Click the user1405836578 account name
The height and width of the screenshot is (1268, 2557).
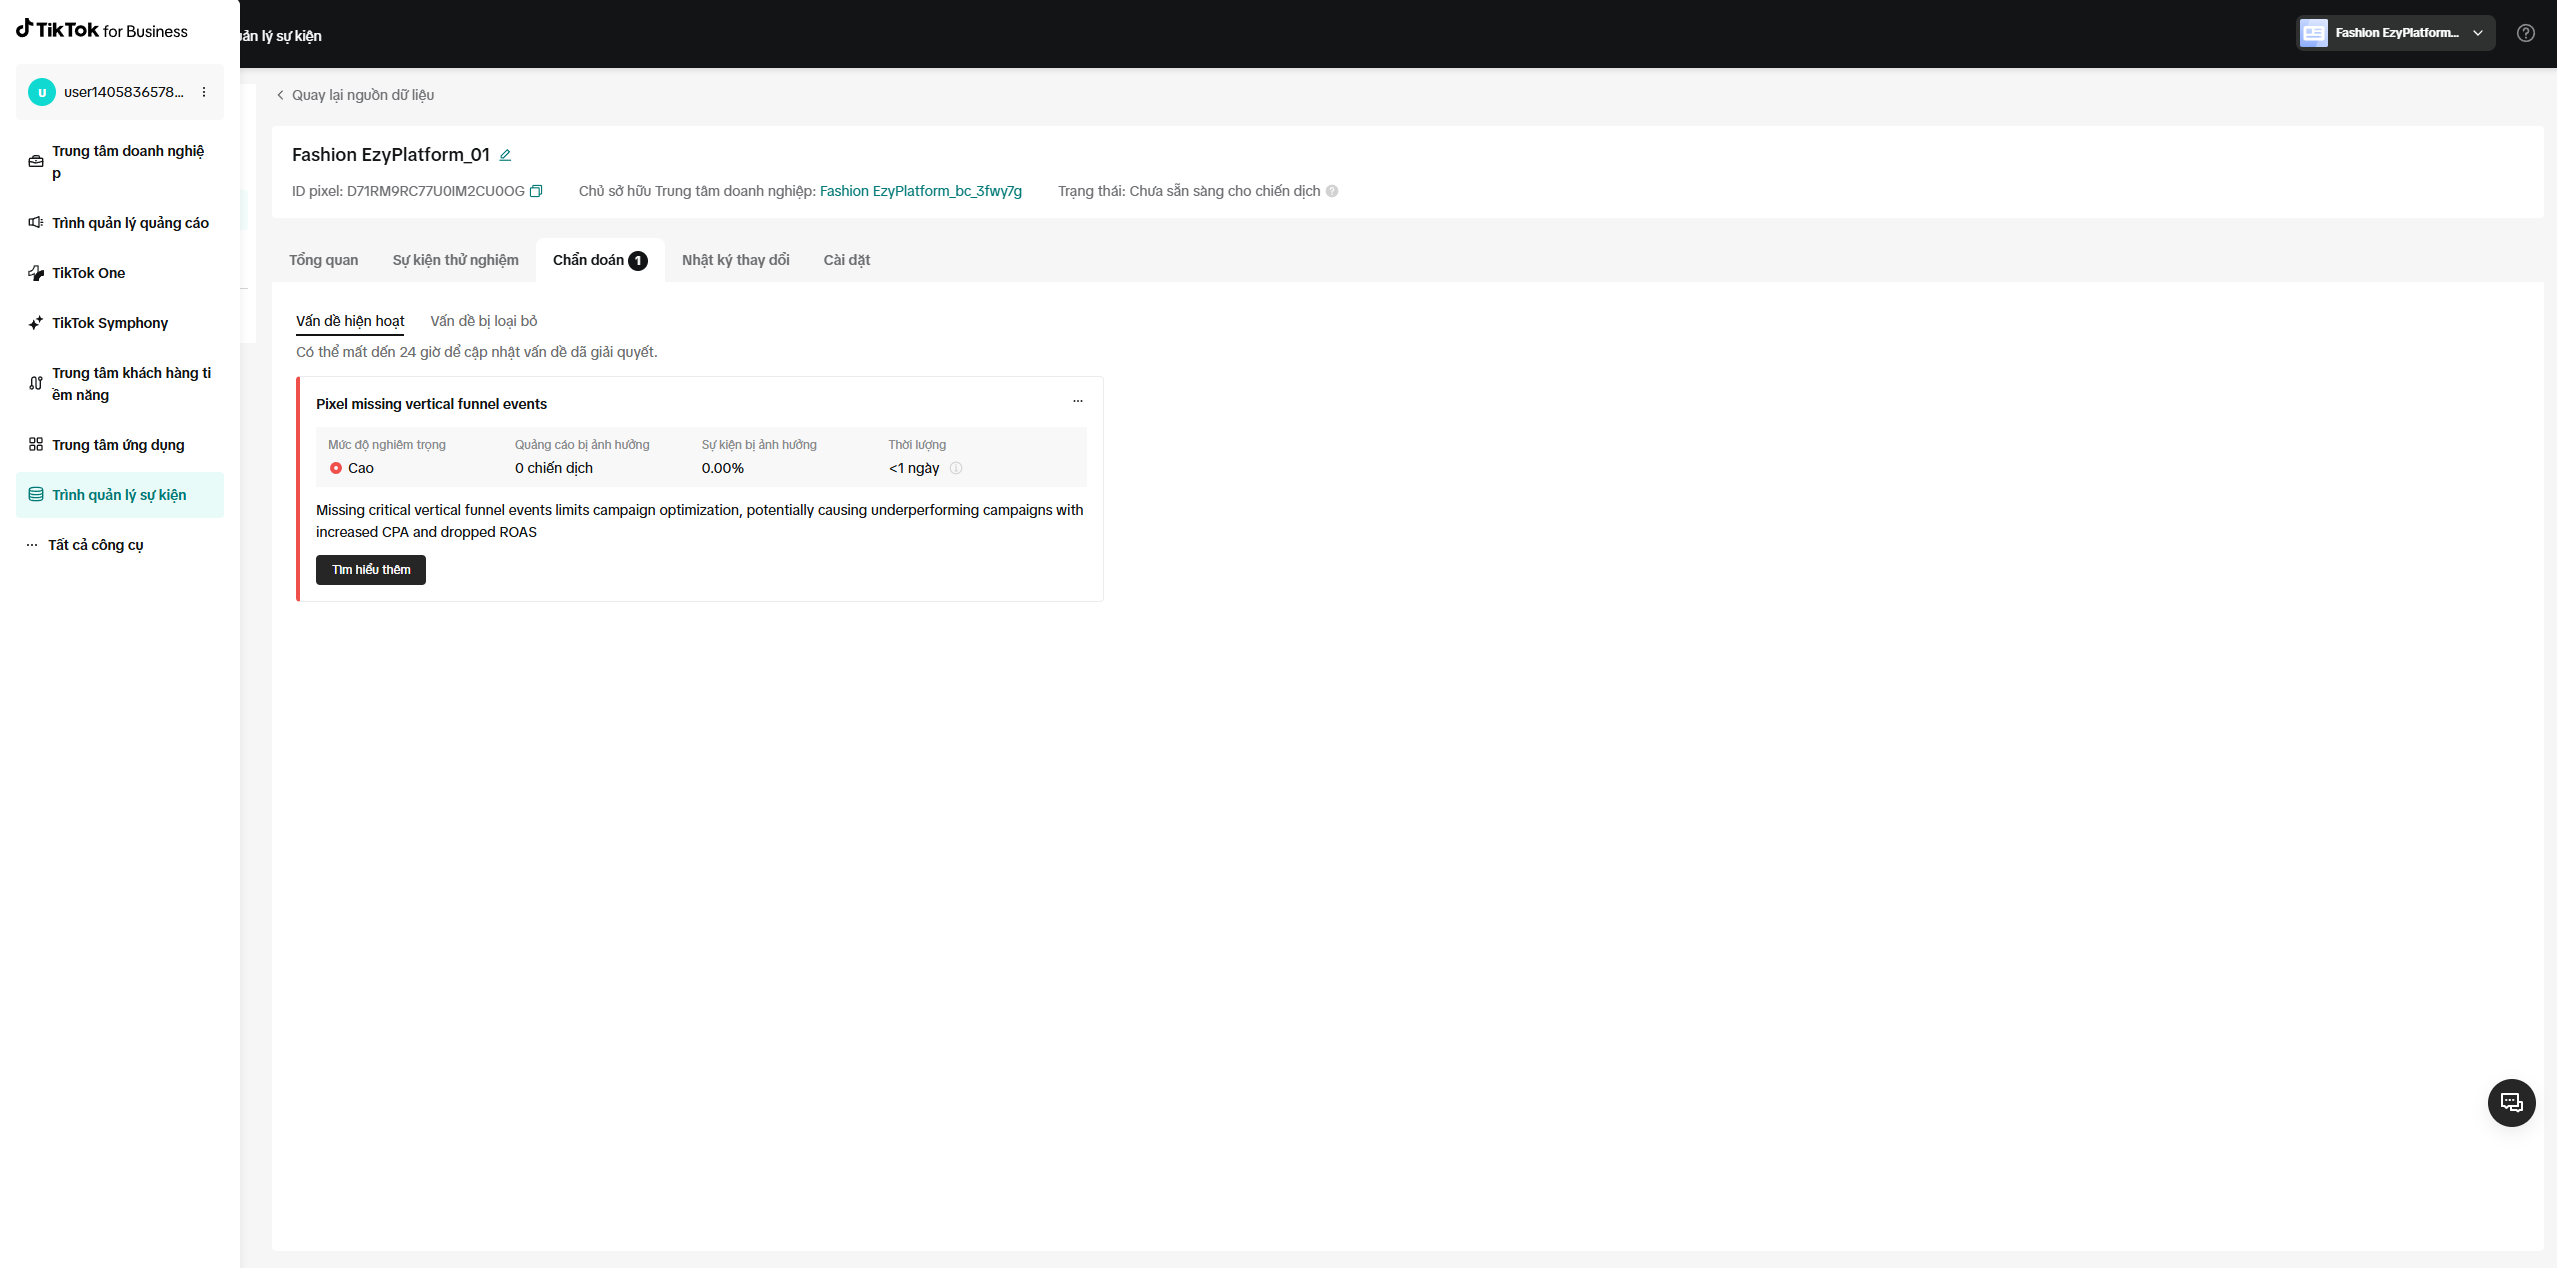[x=124, y=92]
